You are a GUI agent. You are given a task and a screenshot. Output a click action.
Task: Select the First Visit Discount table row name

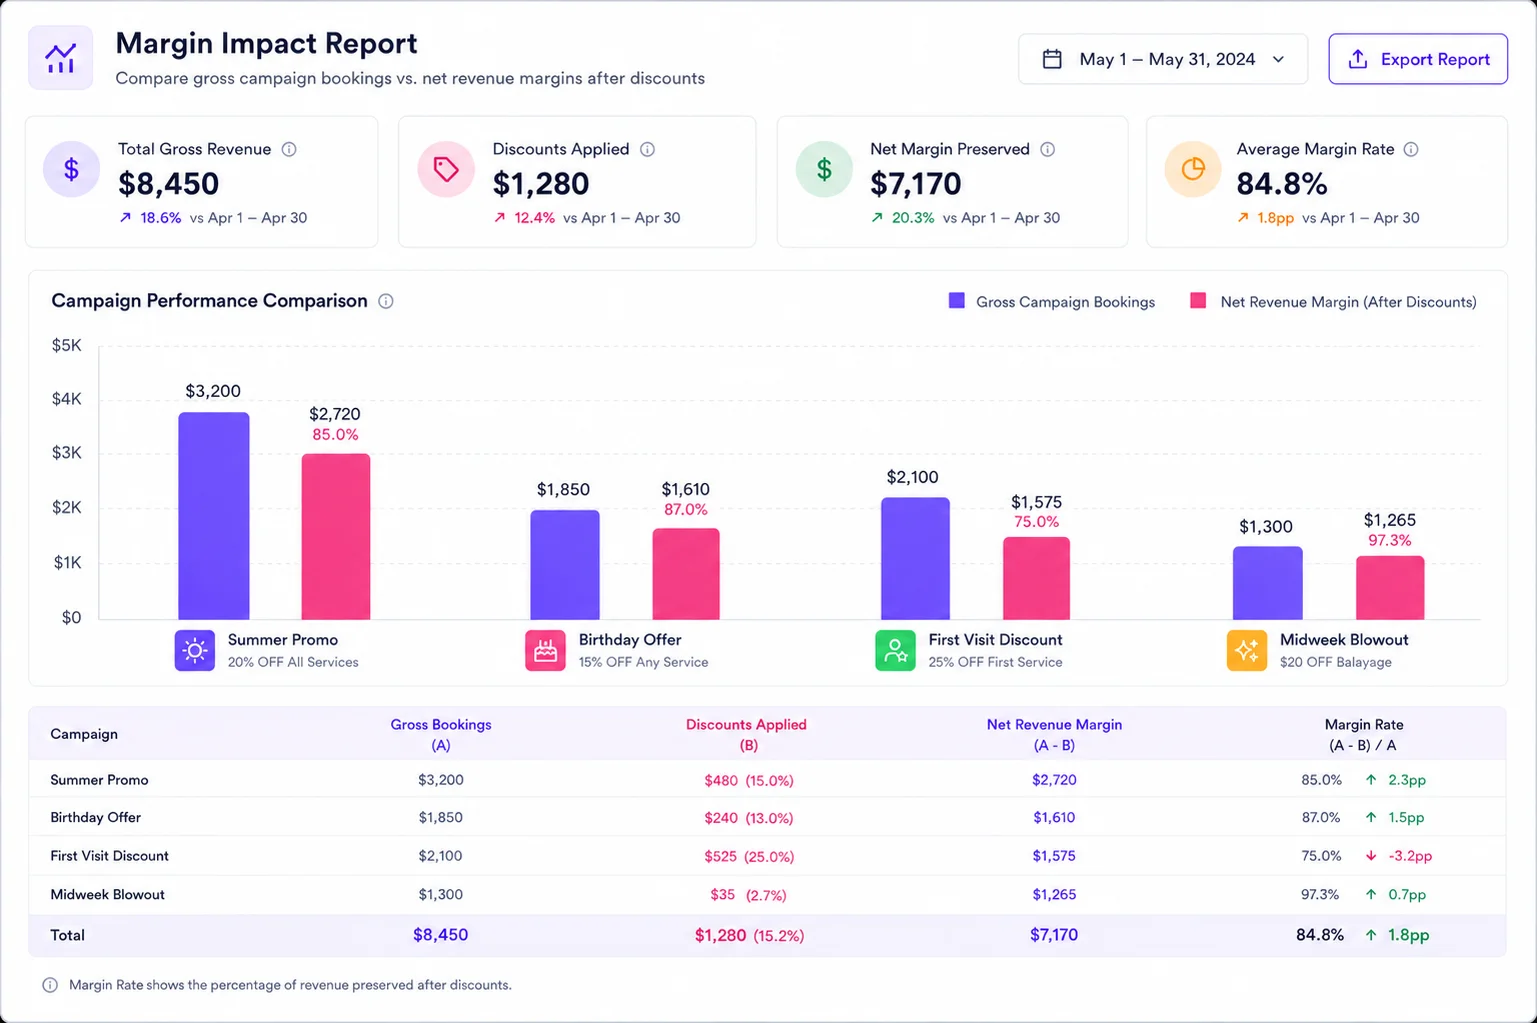tap(109, 856)
